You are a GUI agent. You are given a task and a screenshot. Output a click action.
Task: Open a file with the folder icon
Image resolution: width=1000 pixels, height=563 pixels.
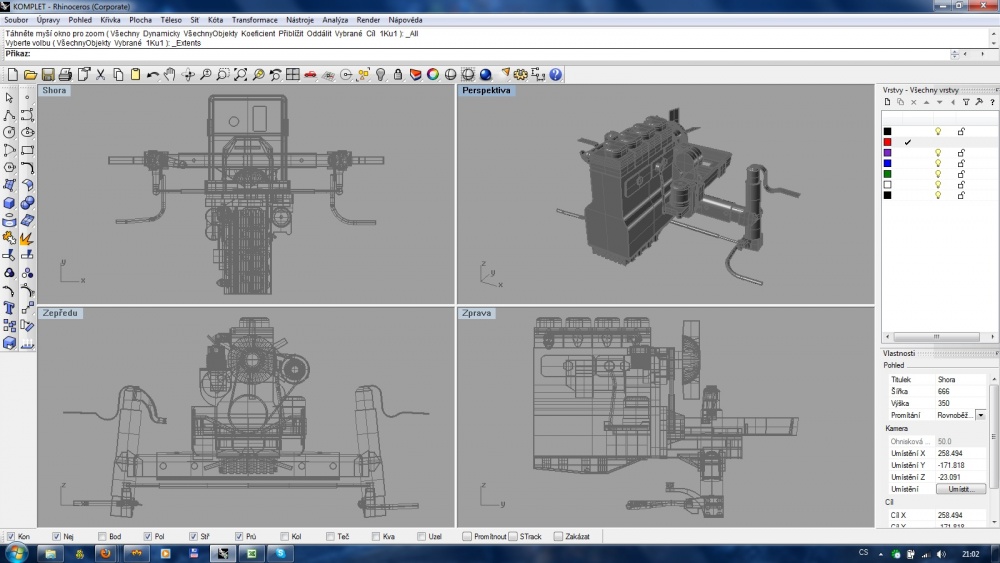[30, 75]
